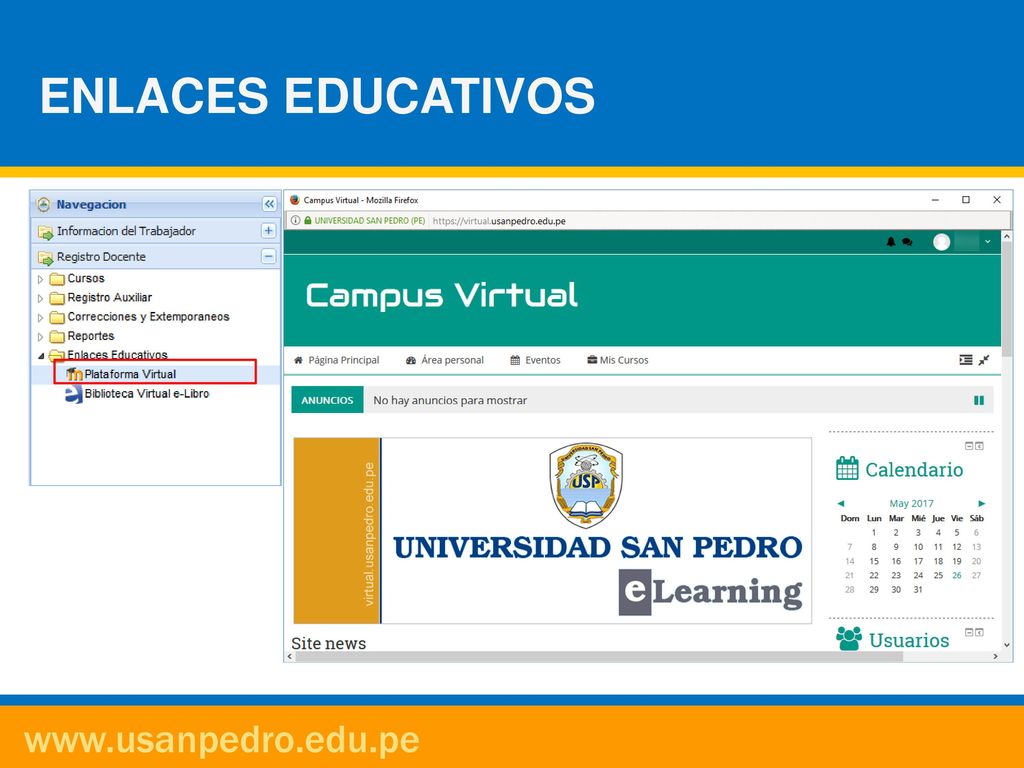Click the dashboard icon beside Área personal
This screenshot has height=768, width=1024.
[x=411, y=360]
